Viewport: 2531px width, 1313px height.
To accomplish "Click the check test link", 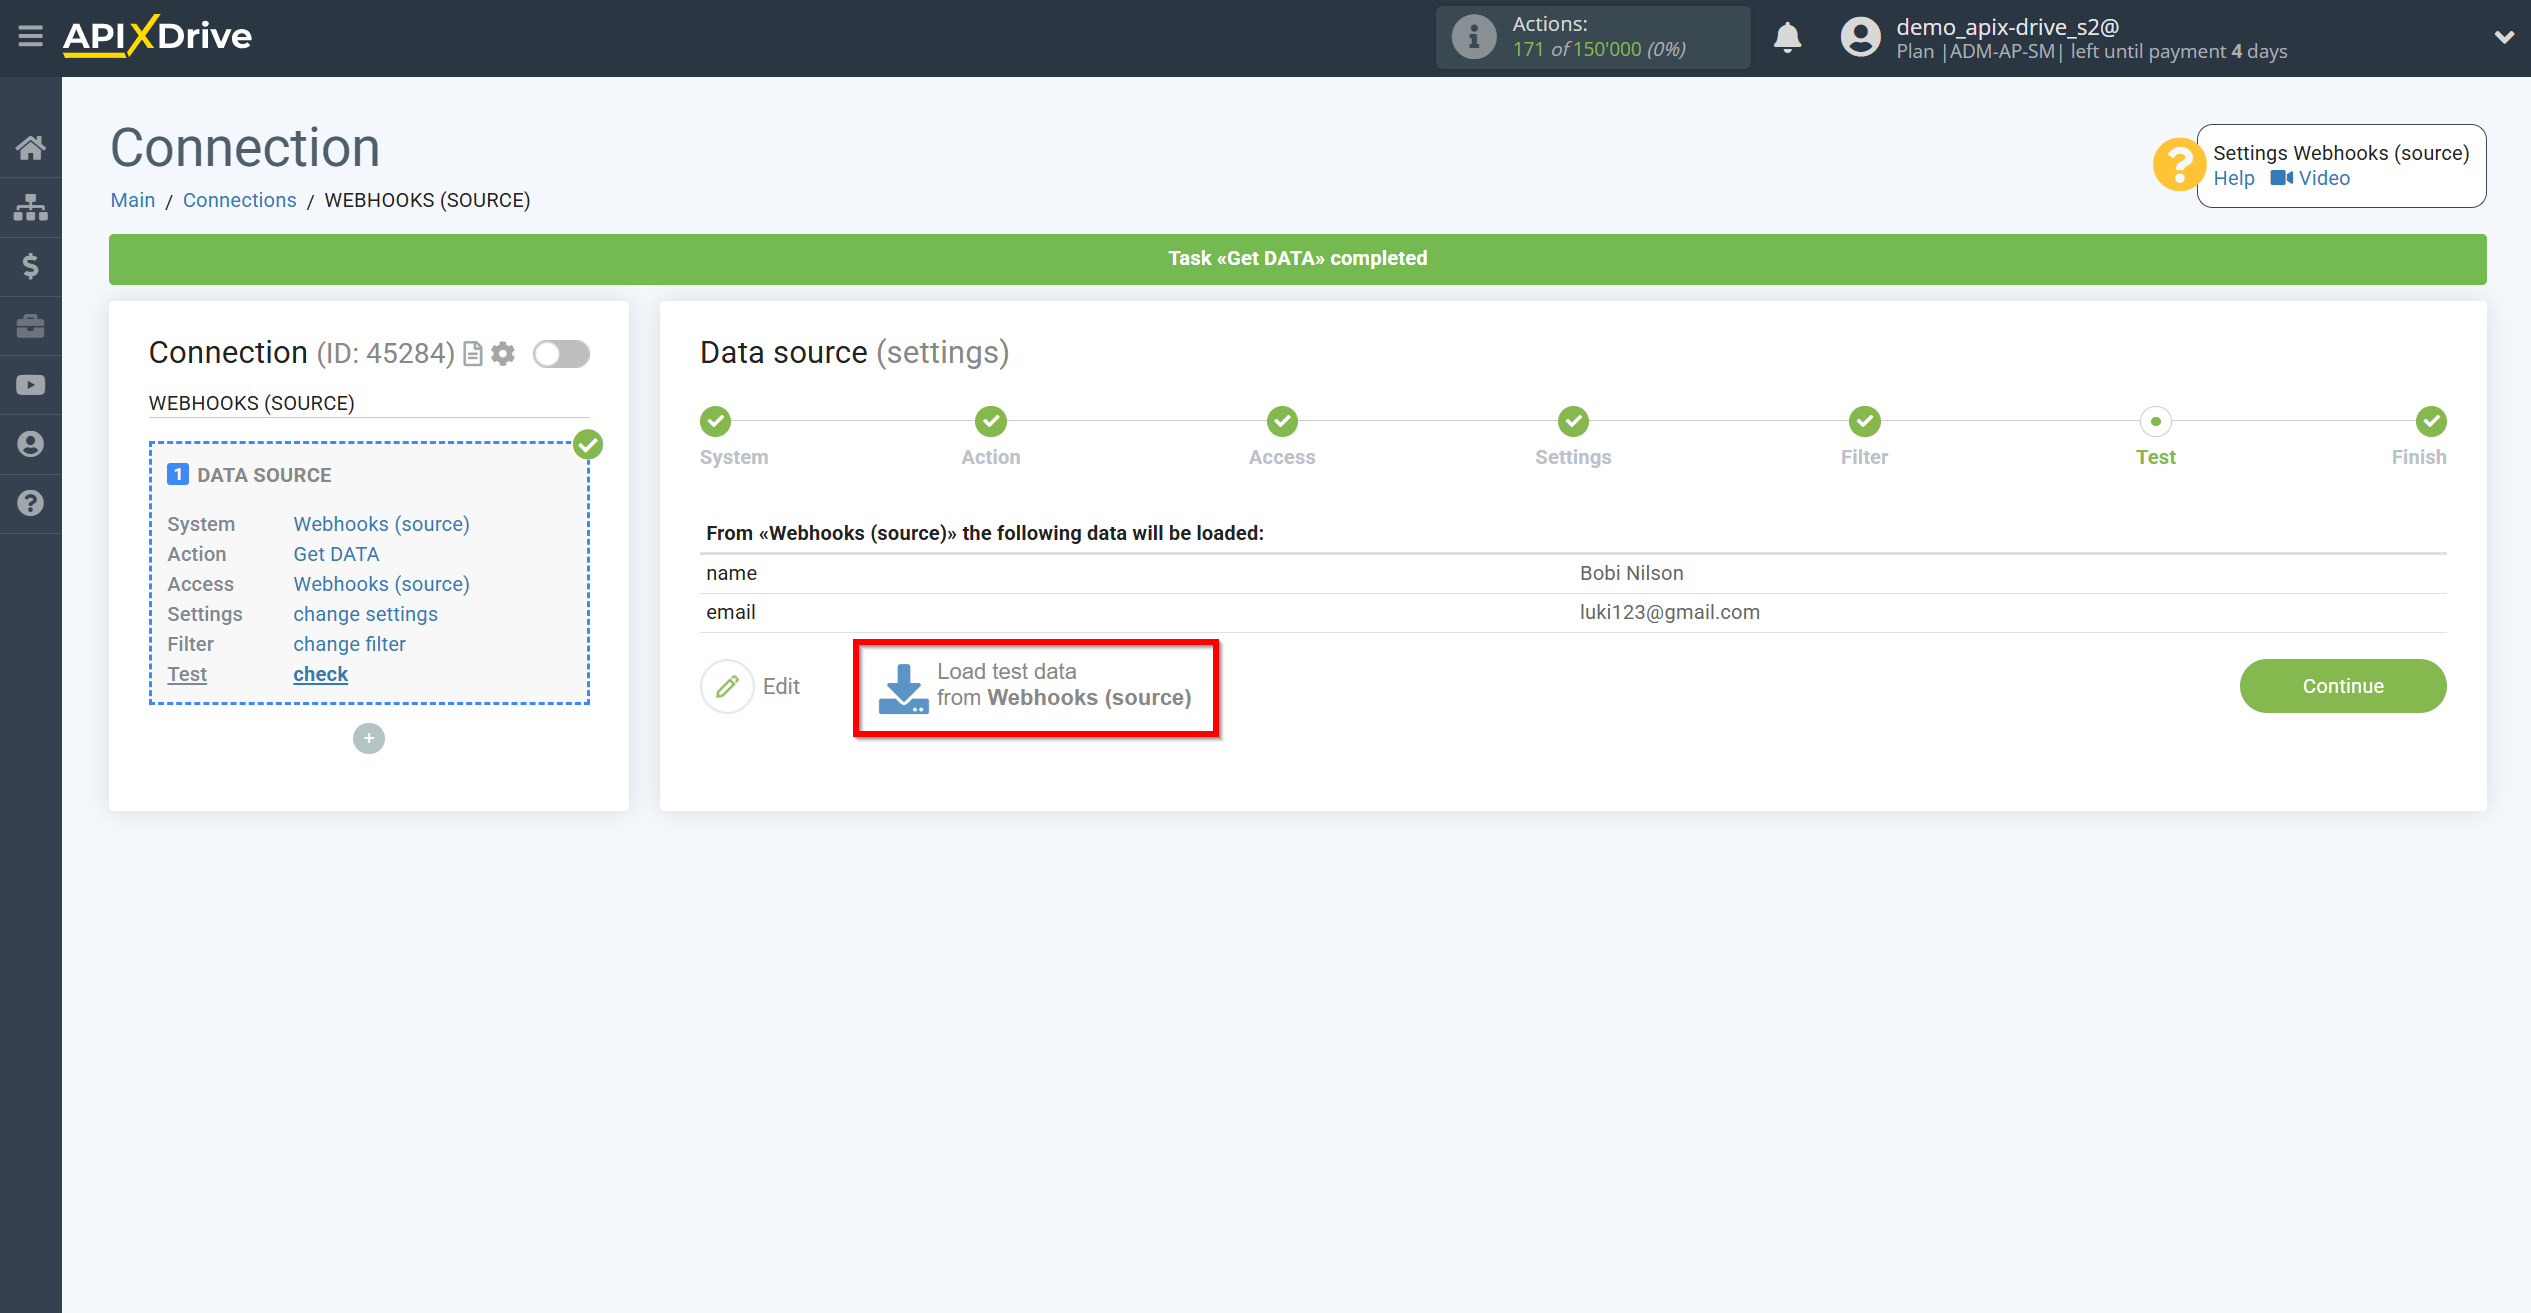I will point(320,674).
